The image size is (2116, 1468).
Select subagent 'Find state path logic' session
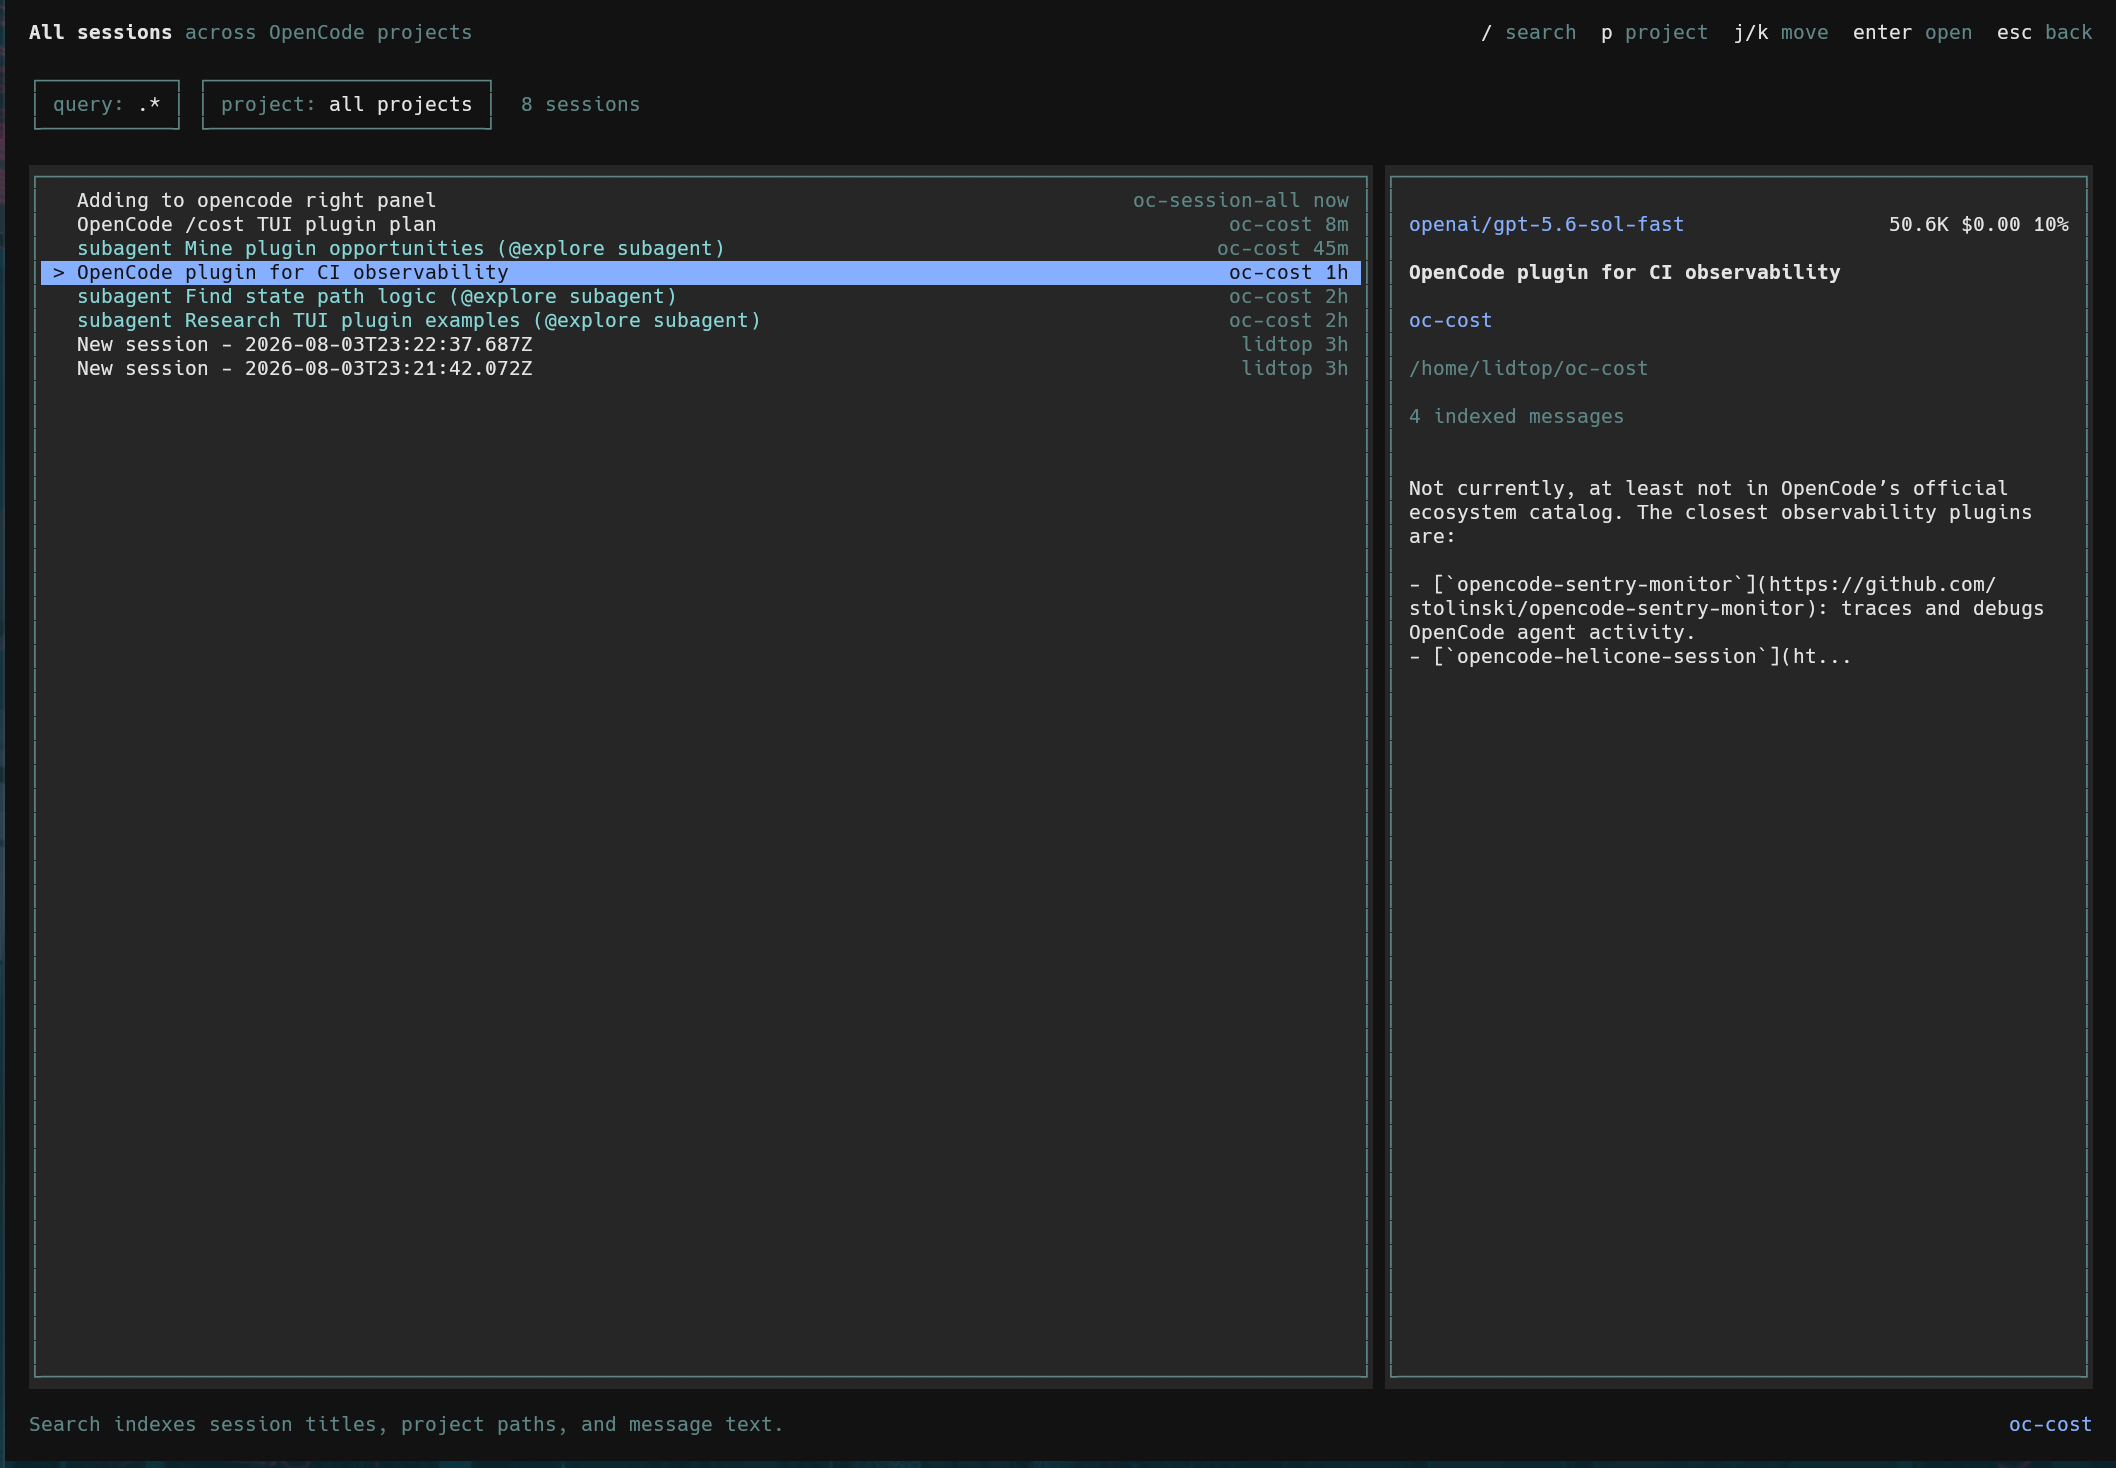coord(700,296)
